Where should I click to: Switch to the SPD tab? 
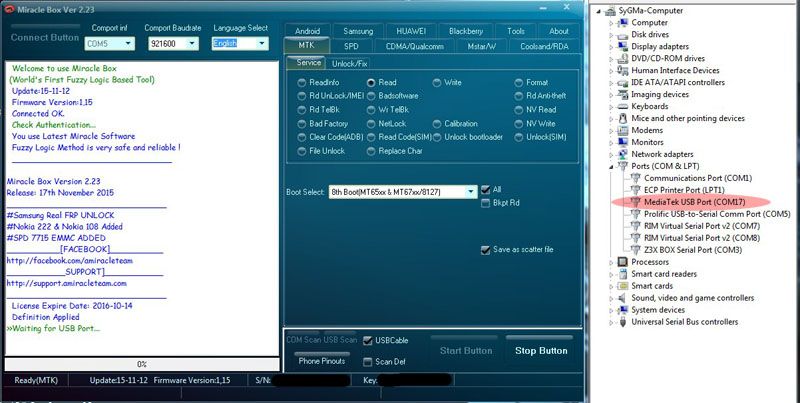click(x=351, y=46)
